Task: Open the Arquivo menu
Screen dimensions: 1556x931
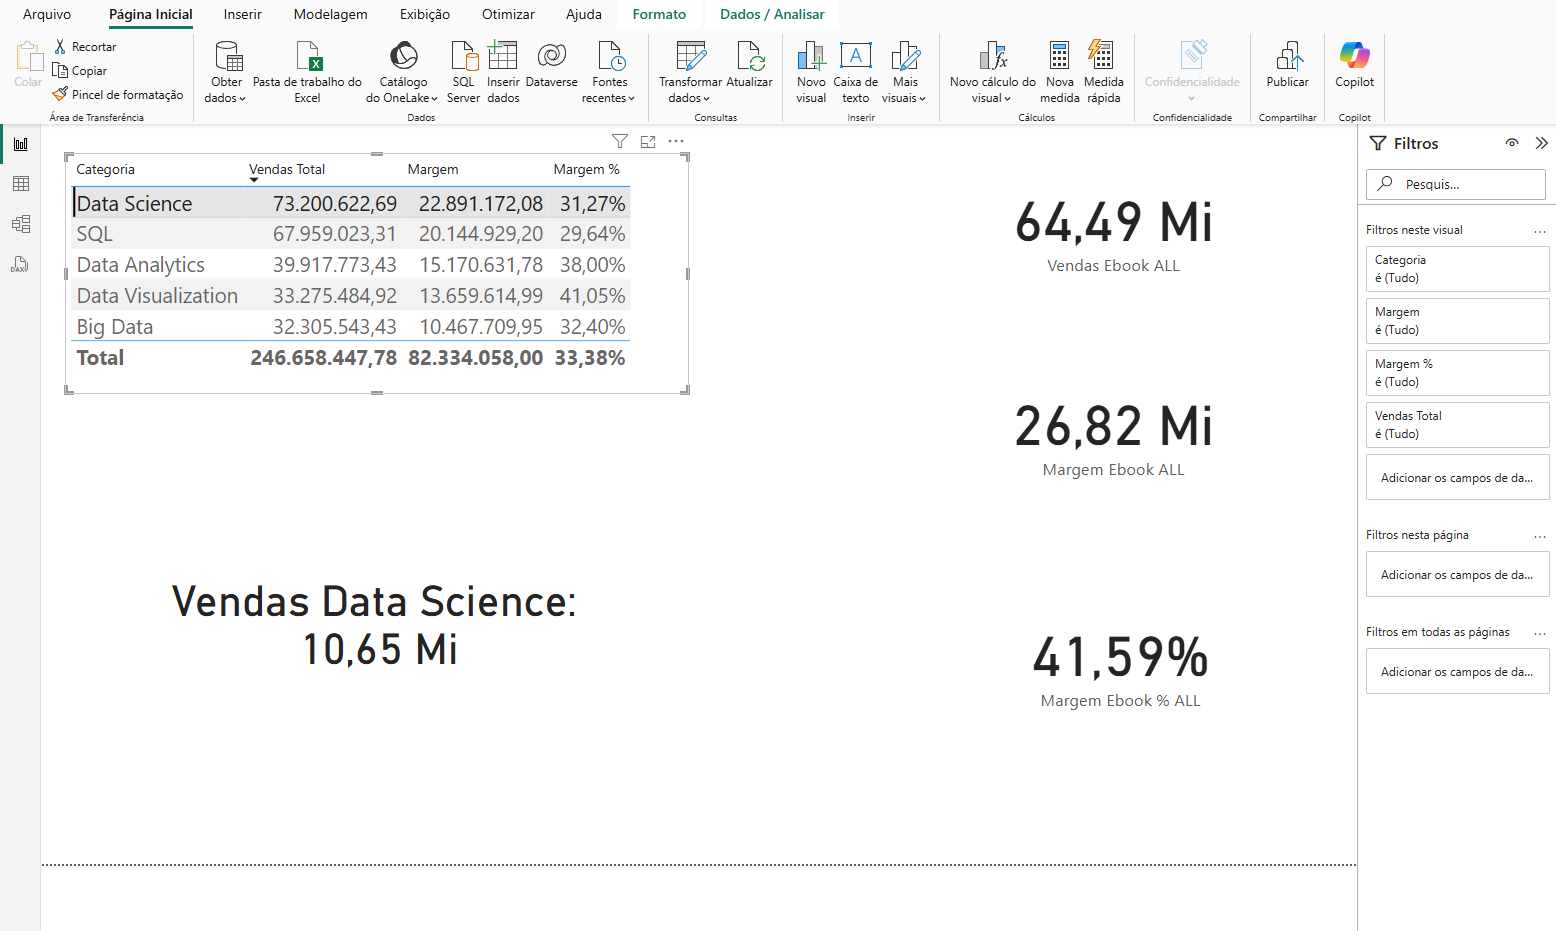Action: point(47,14)
